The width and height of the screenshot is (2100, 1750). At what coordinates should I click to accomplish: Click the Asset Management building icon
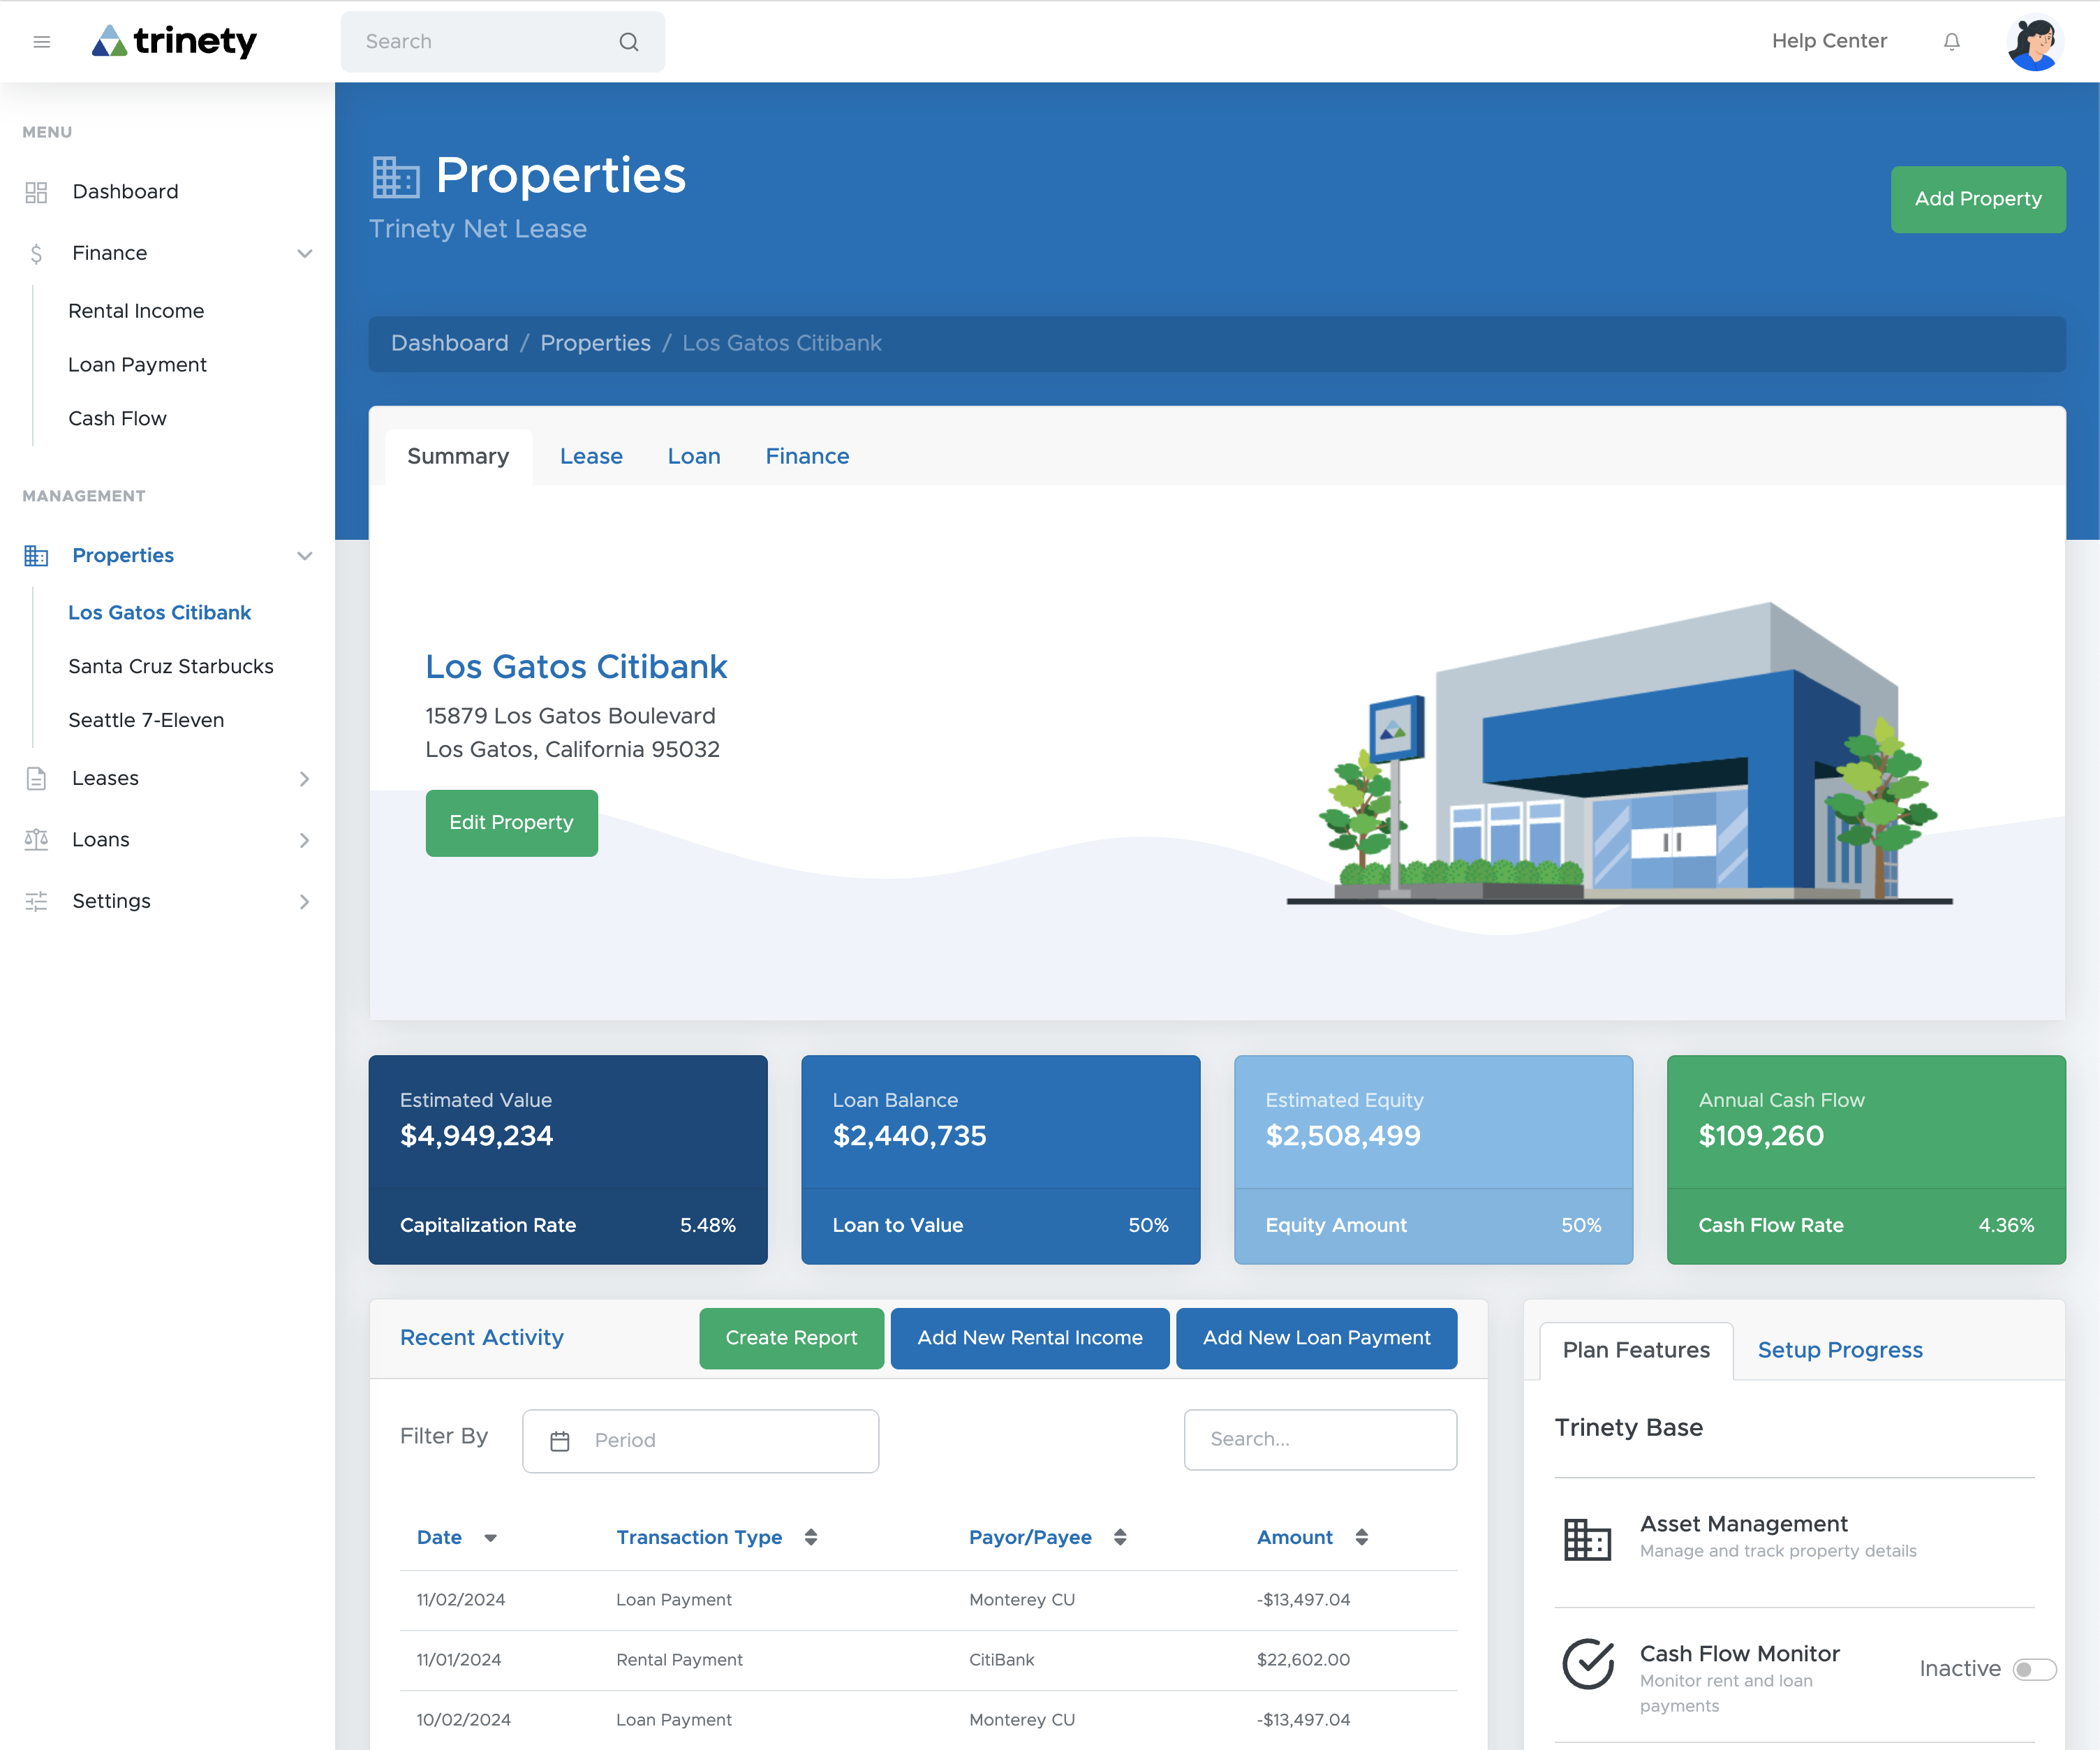(x=1588, y=1539)
